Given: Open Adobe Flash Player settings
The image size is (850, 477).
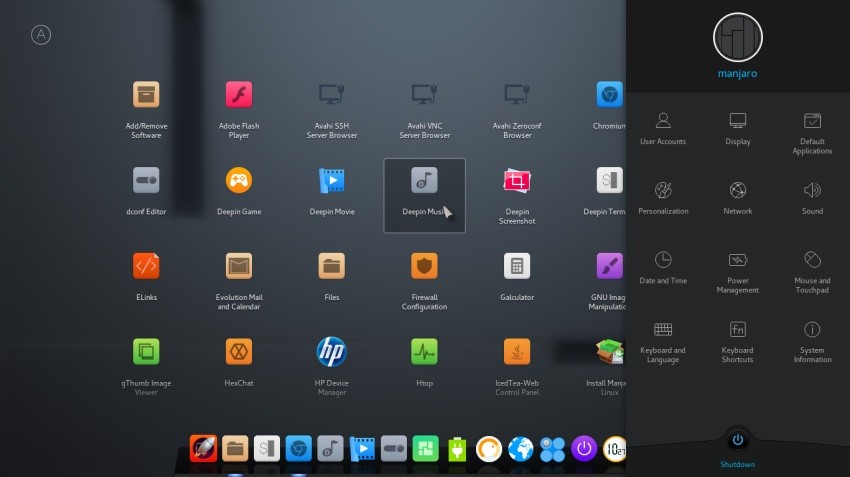Looking at the screenshot, I should [239, 110].
